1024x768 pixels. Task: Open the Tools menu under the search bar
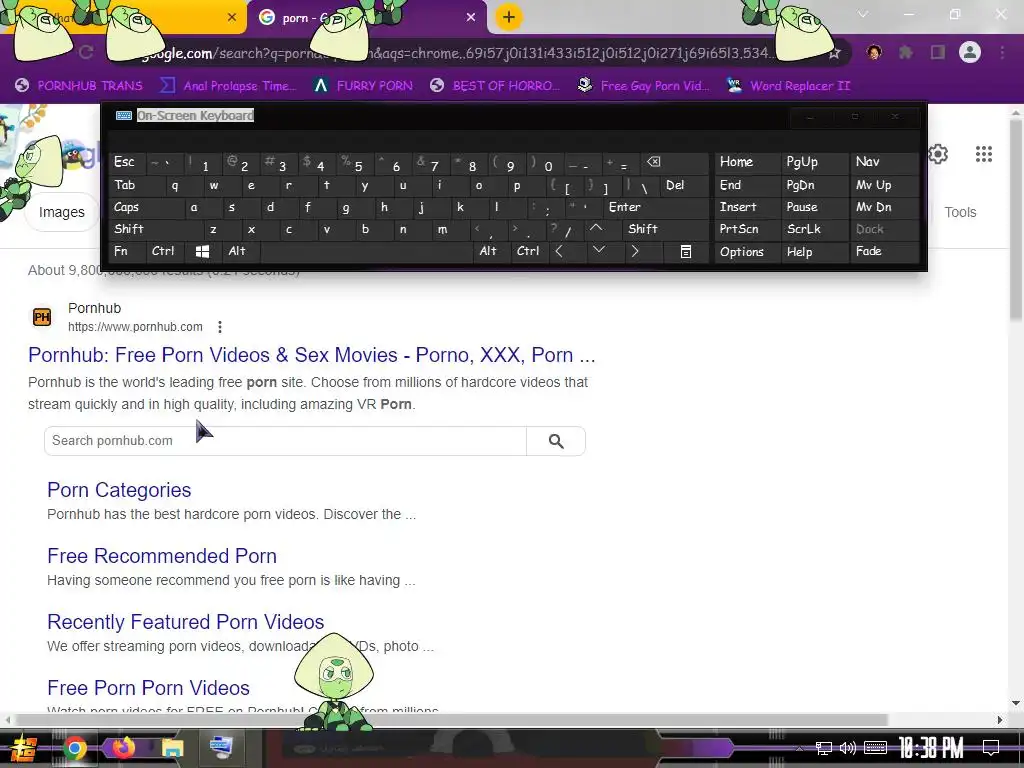tap(960, 212)
